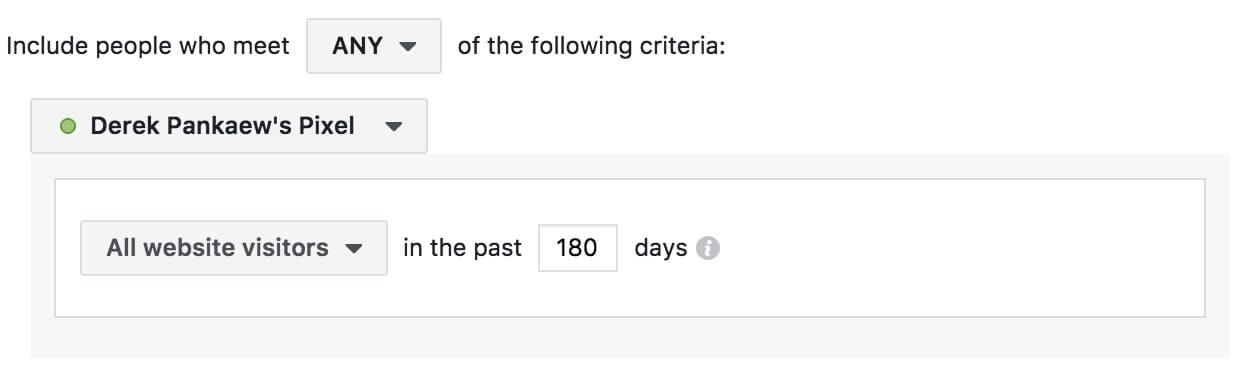Click the info icon next to days
Viewport: 1240px width, 368px height.
(x=708, y=248)
